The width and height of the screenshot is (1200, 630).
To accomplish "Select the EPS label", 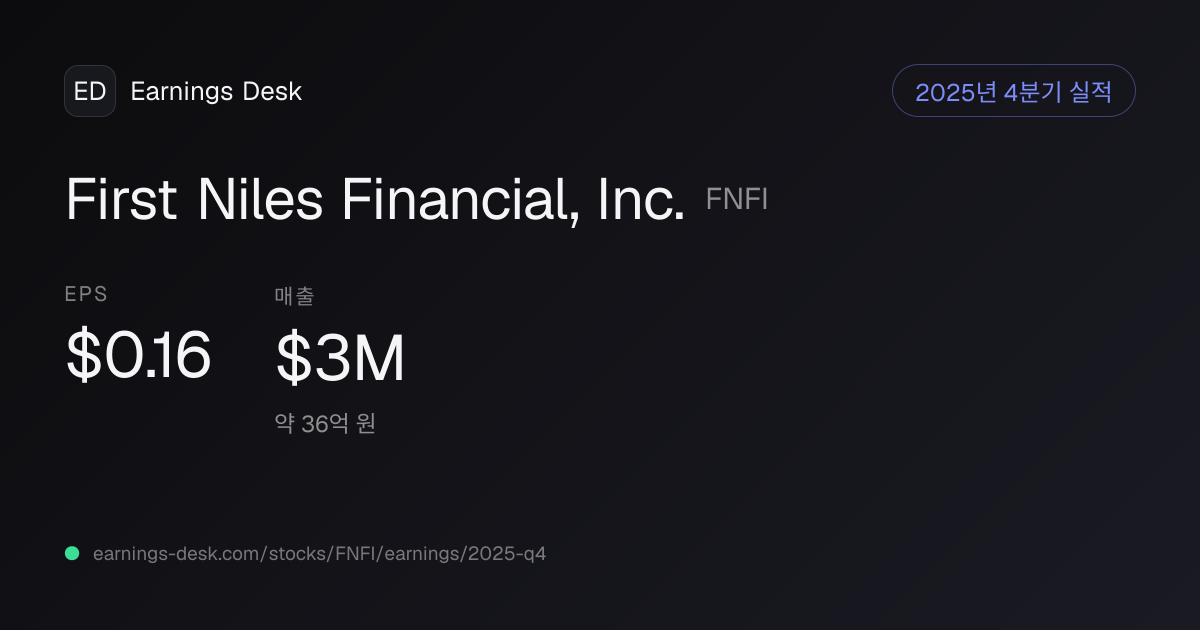I will point(86,294).
